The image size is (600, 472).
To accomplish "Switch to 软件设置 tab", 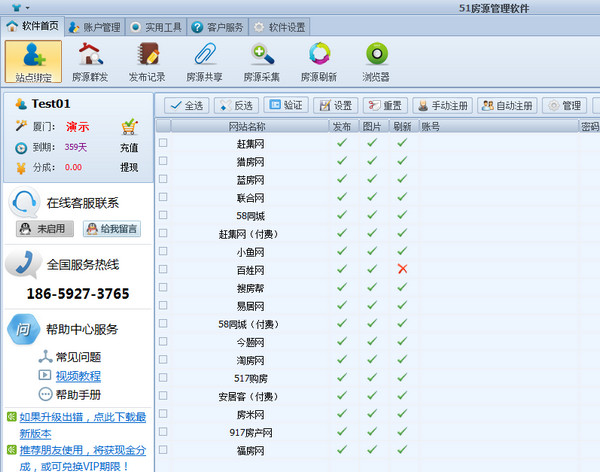I will pyautogui.click(x=280, y=27).
